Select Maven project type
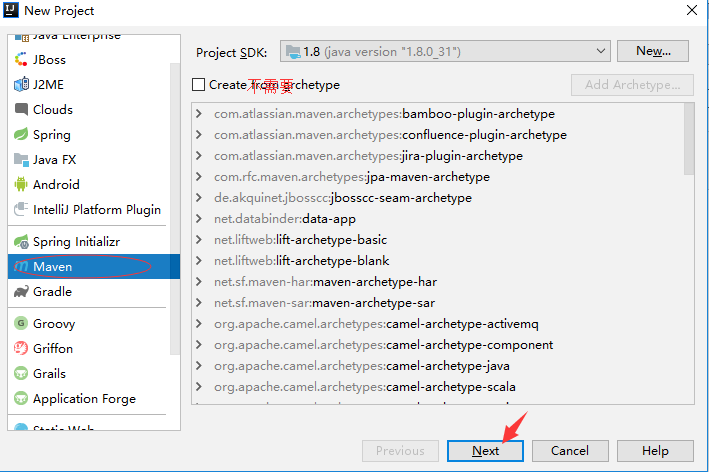 coord(94,267)
